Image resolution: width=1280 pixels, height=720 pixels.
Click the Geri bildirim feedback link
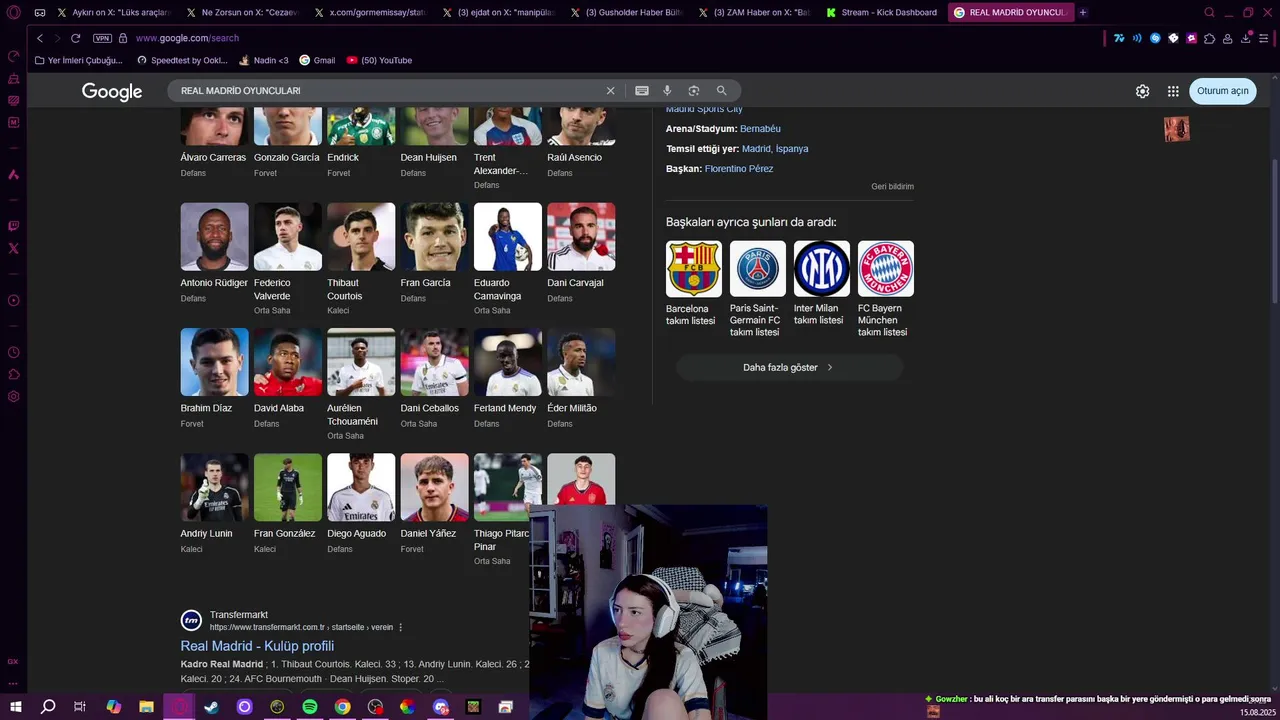(892, 187)
